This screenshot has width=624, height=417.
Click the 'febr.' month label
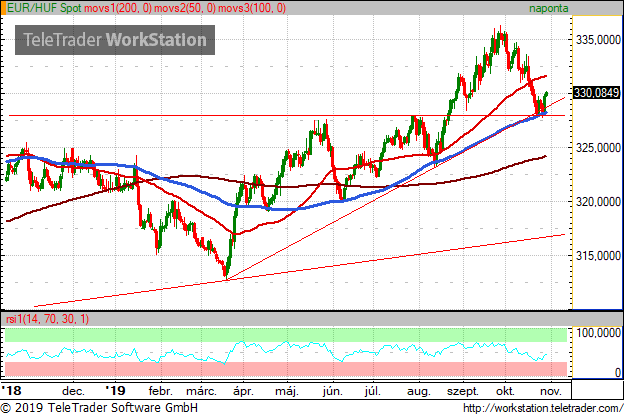click(x=160, y=391)
